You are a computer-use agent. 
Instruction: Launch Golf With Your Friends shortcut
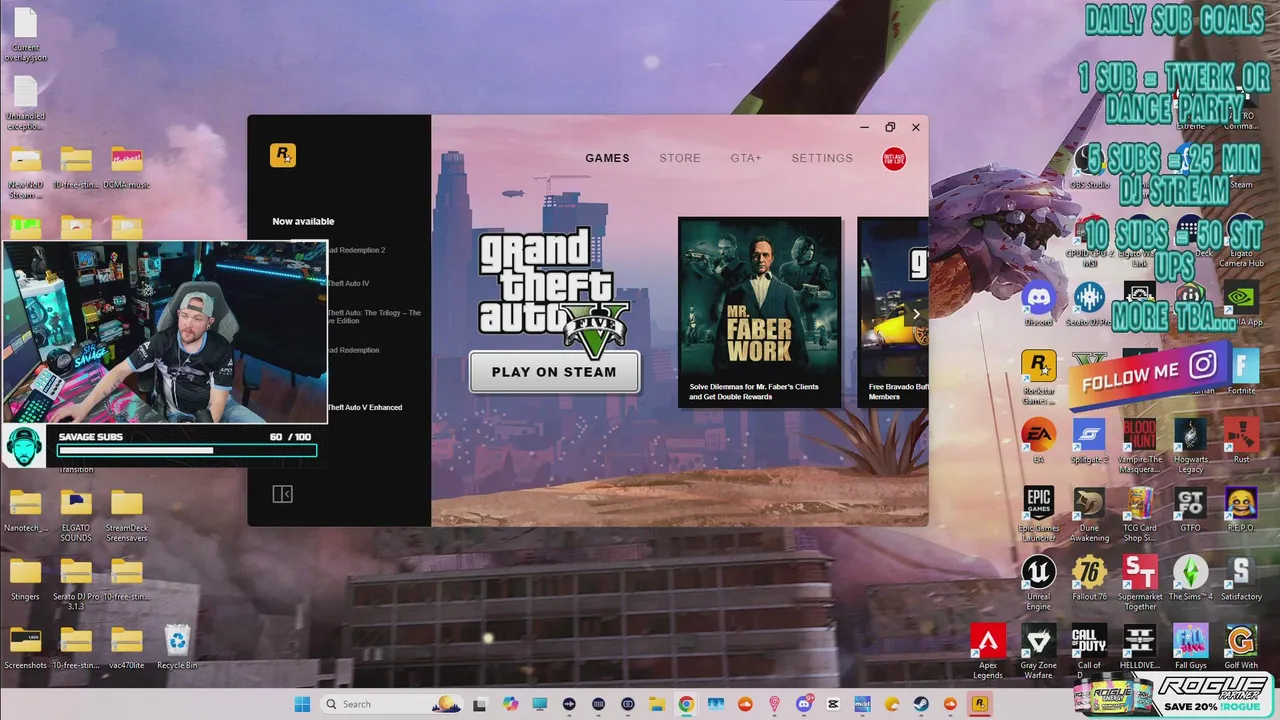(x=1241, y=647)
